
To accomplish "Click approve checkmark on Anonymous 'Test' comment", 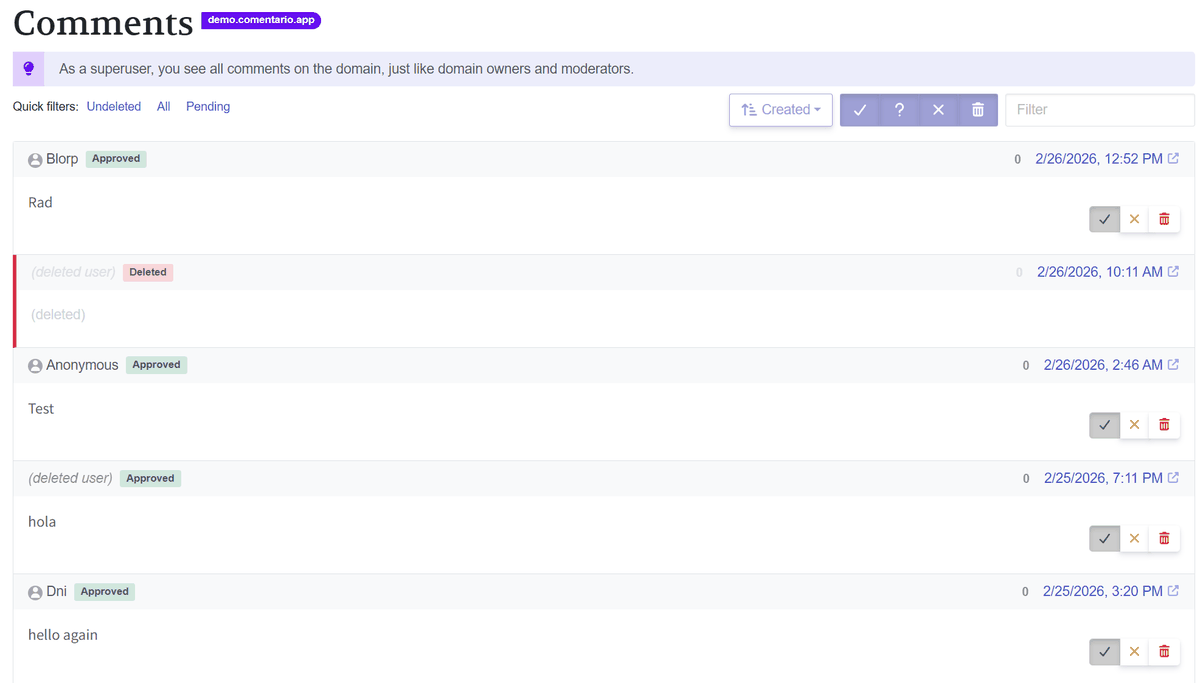I will (x=1104, y=425).
